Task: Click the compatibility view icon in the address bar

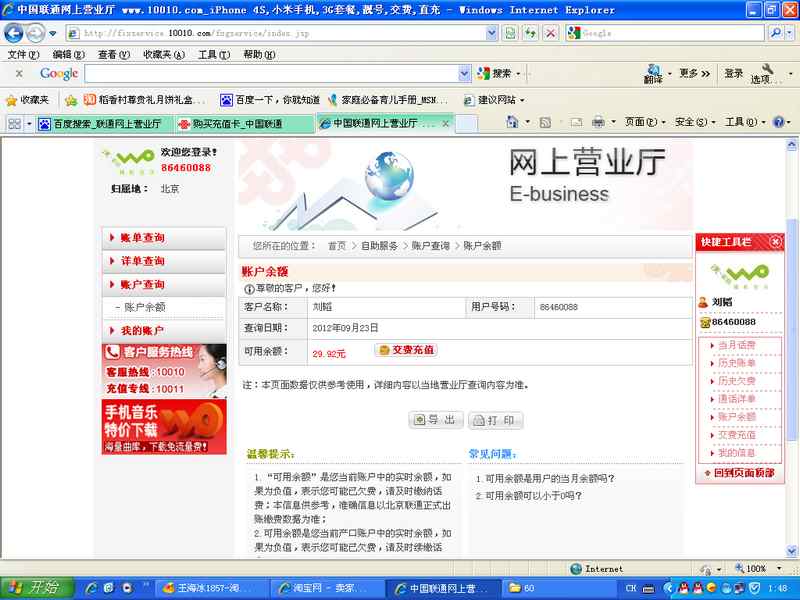Action: (x=510, y=33)
